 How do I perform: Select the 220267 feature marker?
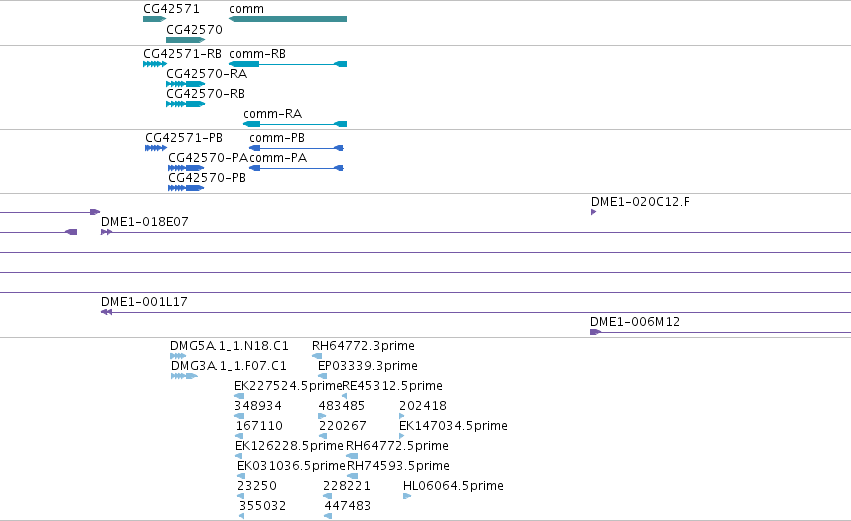323,436
